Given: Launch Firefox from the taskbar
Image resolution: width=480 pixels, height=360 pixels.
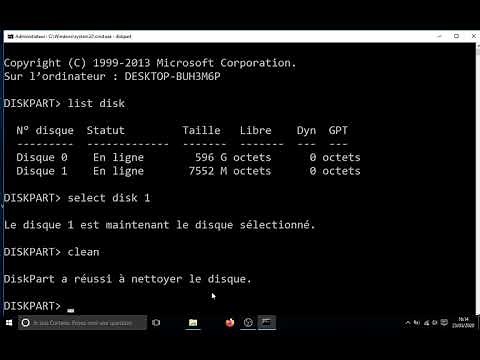Looking at the screenshot, I should (230, 323).
